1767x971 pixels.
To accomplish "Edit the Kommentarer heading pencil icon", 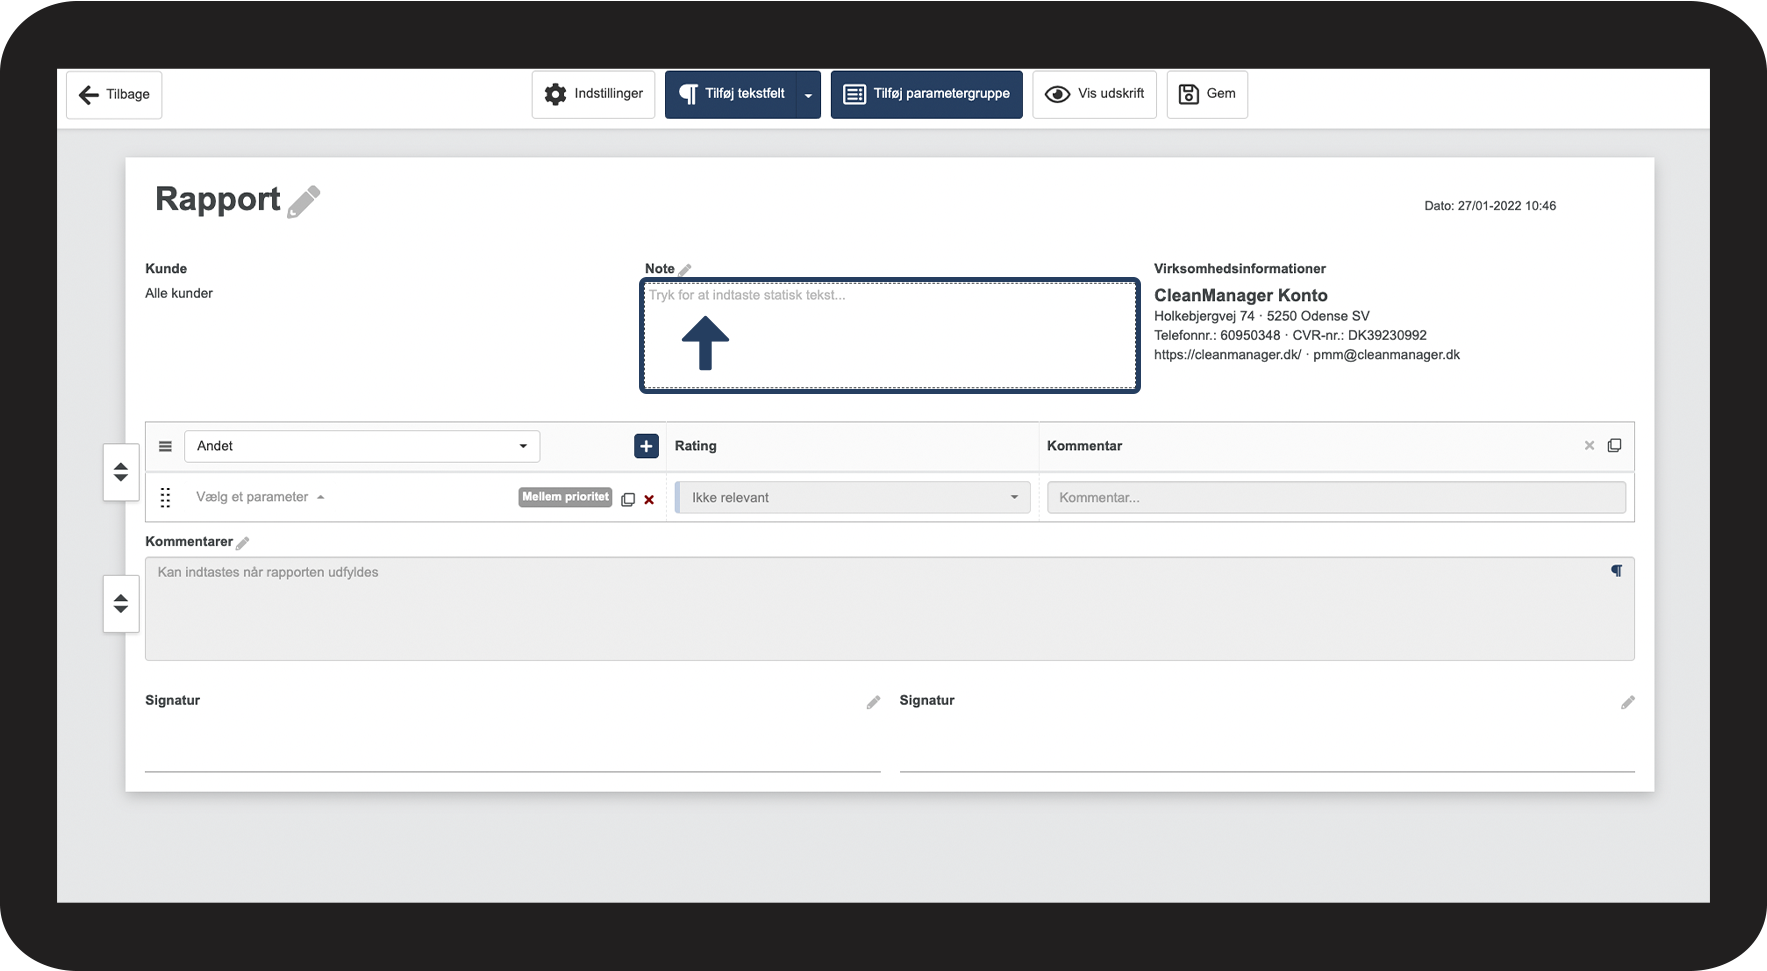I will (243, 543).
